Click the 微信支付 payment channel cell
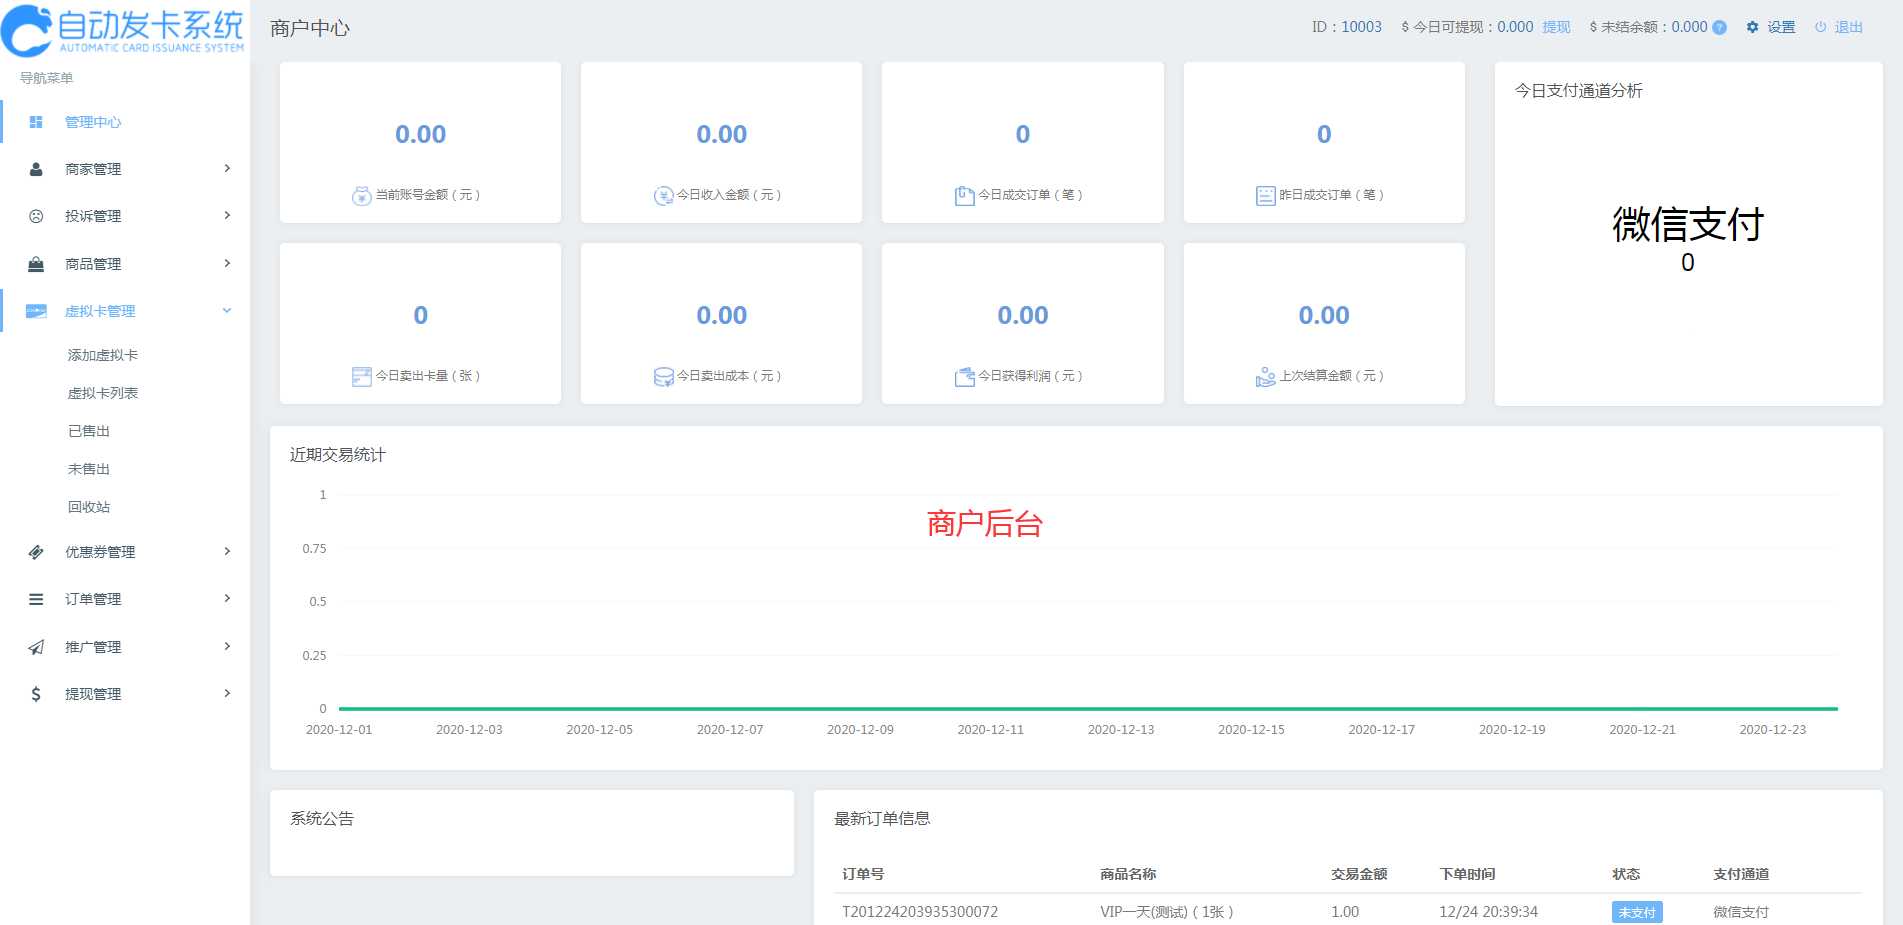This screenshot has height=925, width=1903. (1741, 912)
